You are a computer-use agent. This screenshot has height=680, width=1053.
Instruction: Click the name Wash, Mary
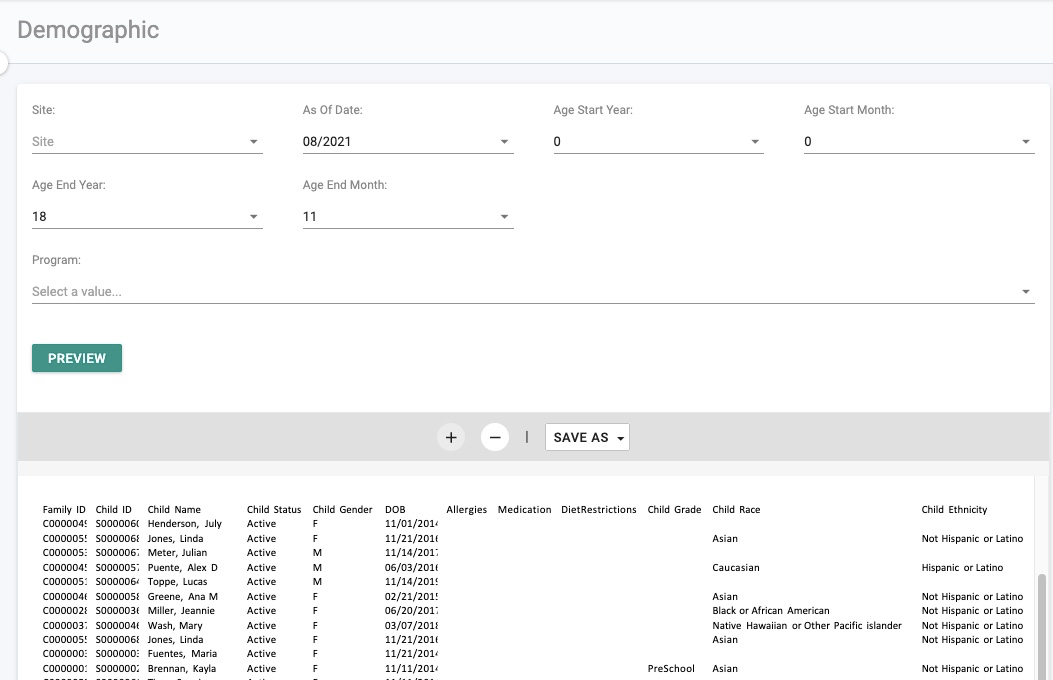175,625
